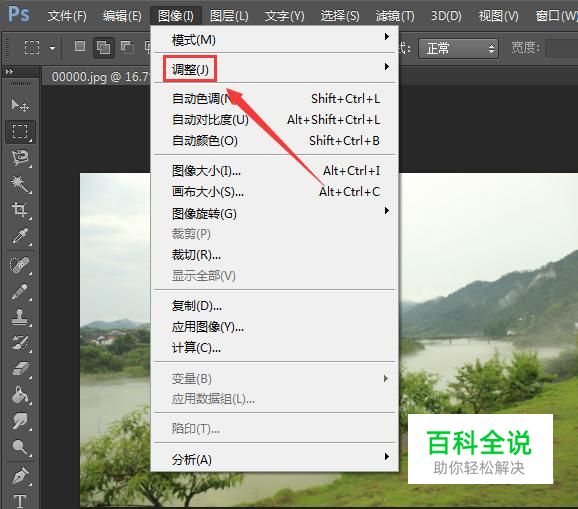Choose 自动色调 menu entry
This screenshot has height=509, width=578.
[275, 98]
